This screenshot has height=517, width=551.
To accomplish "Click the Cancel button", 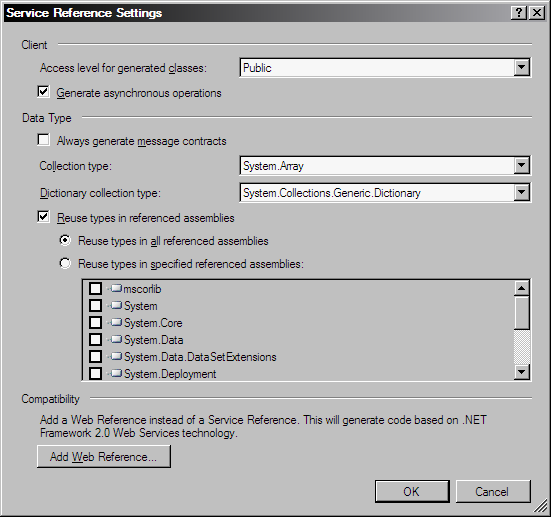I will pos(493,491).
